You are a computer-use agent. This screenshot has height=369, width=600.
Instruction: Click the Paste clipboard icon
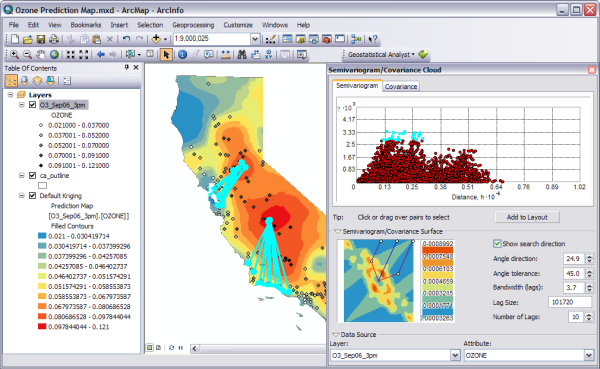click(97, 39)
